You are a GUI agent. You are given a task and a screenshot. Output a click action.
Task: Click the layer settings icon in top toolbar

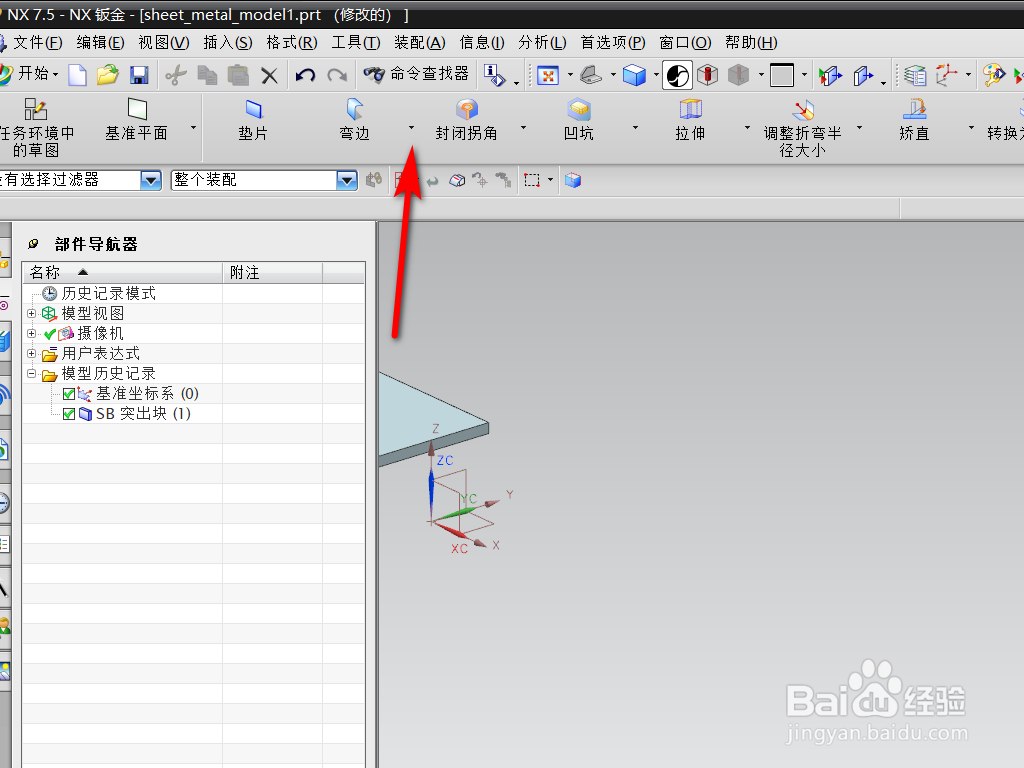pyautogui.click(x=915, y=75)
